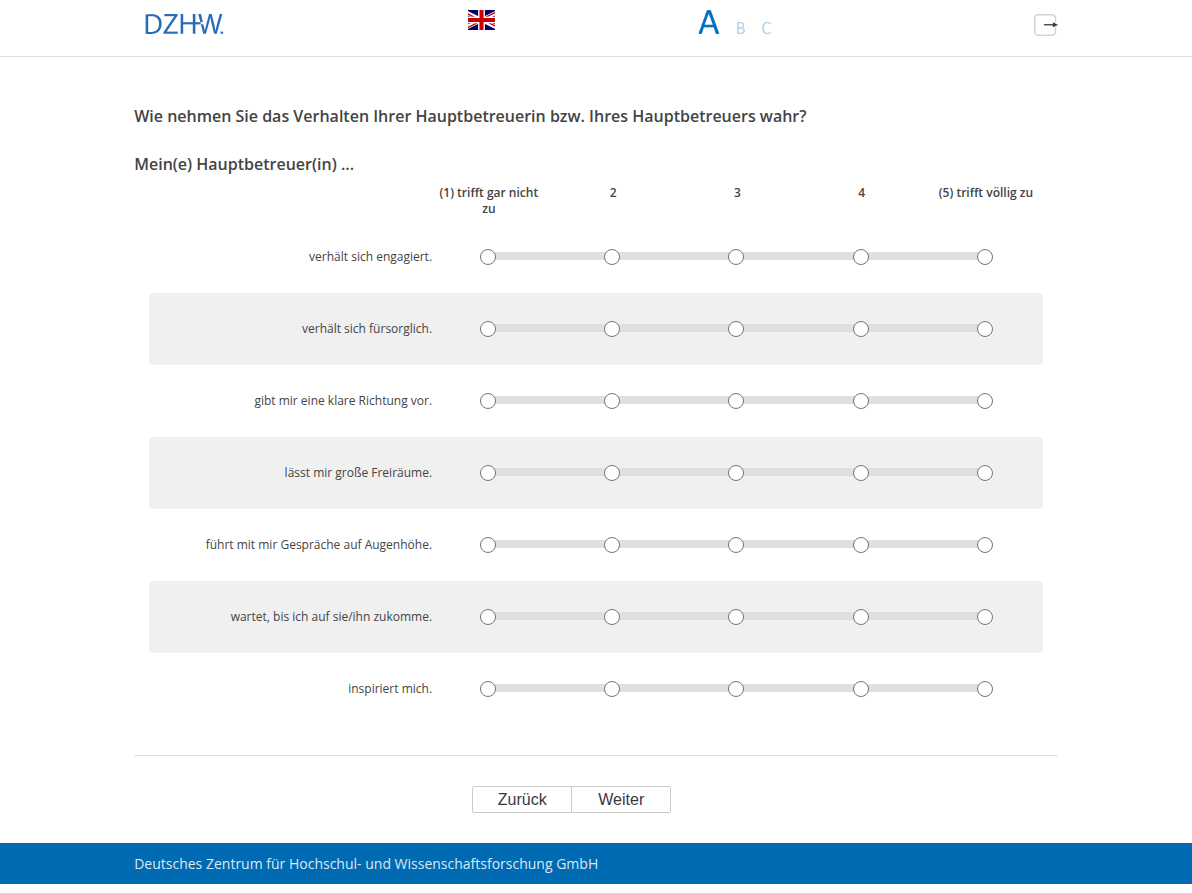Rate 'inspiriert mich' as 4
The width and height of the screenshot is (1192, 893).
[x=861, y=689]
